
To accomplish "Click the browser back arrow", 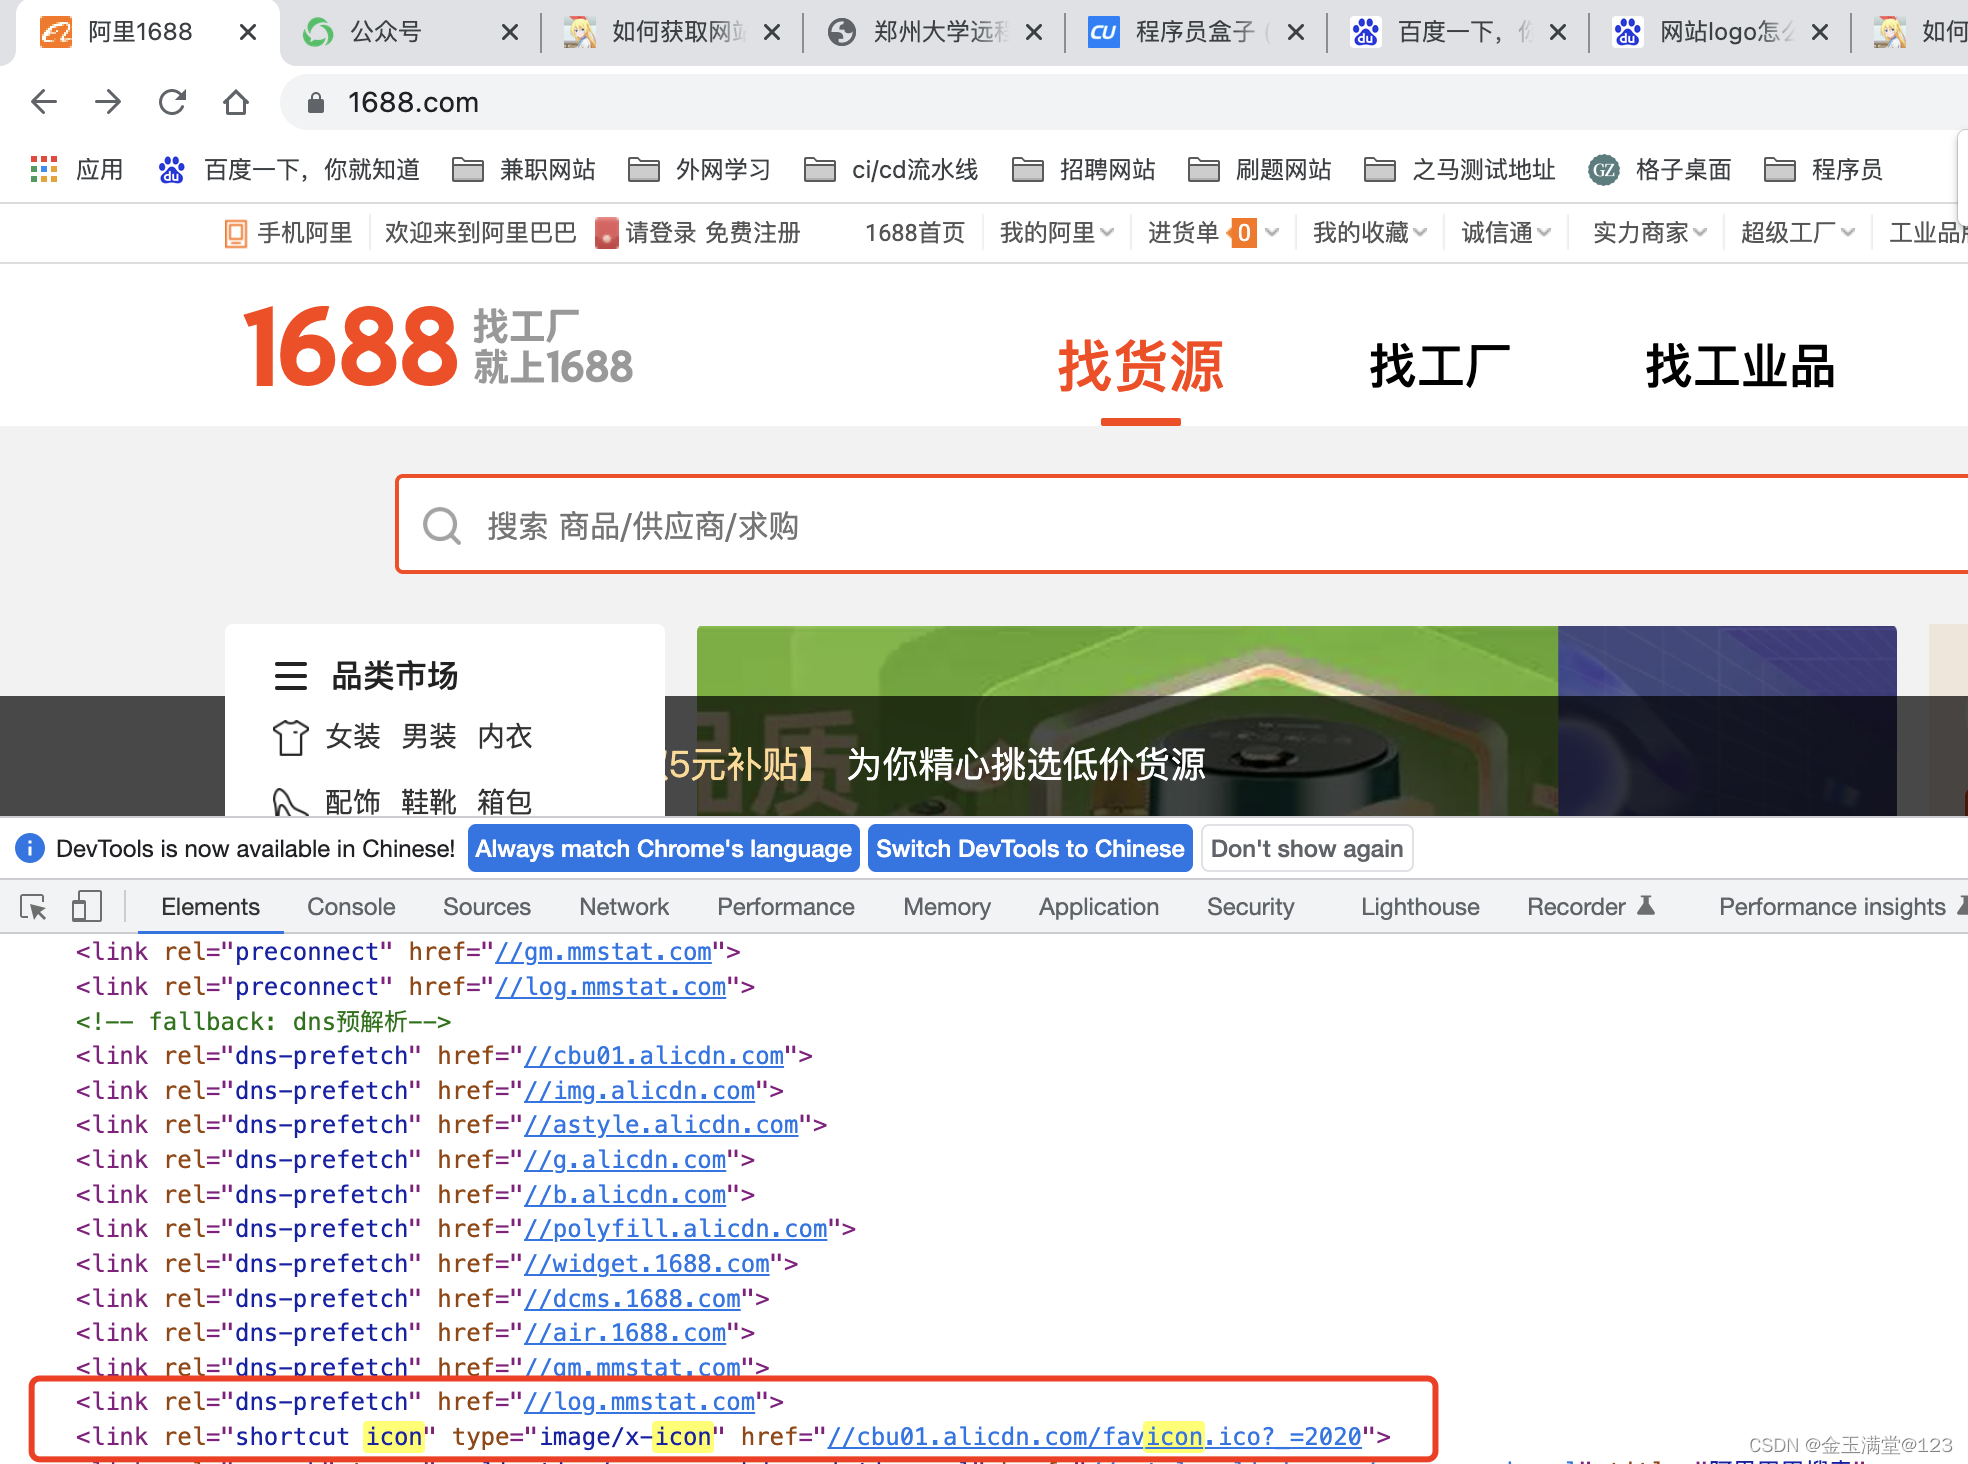I will [44, 102].
